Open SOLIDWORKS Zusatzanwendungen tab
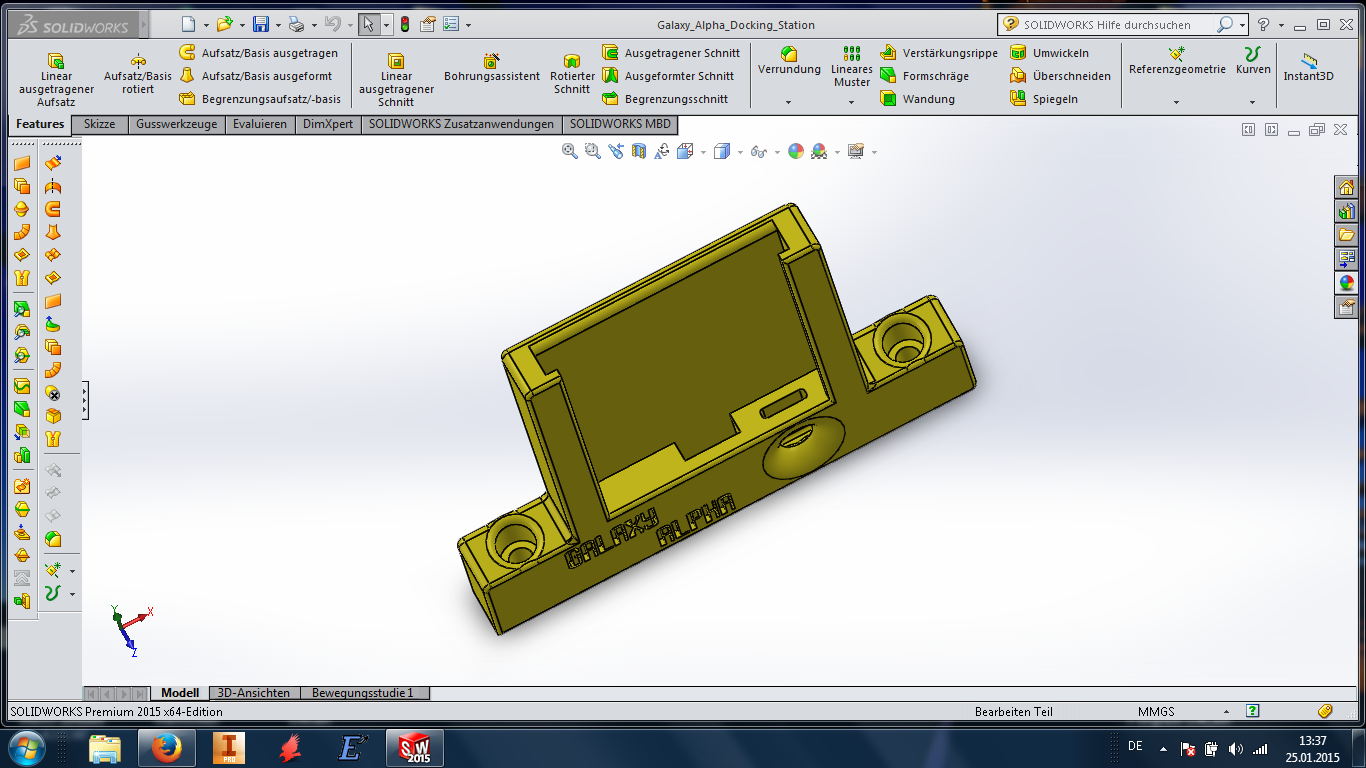This screenshot has width=1366, height=768. (x=461, y=125)
